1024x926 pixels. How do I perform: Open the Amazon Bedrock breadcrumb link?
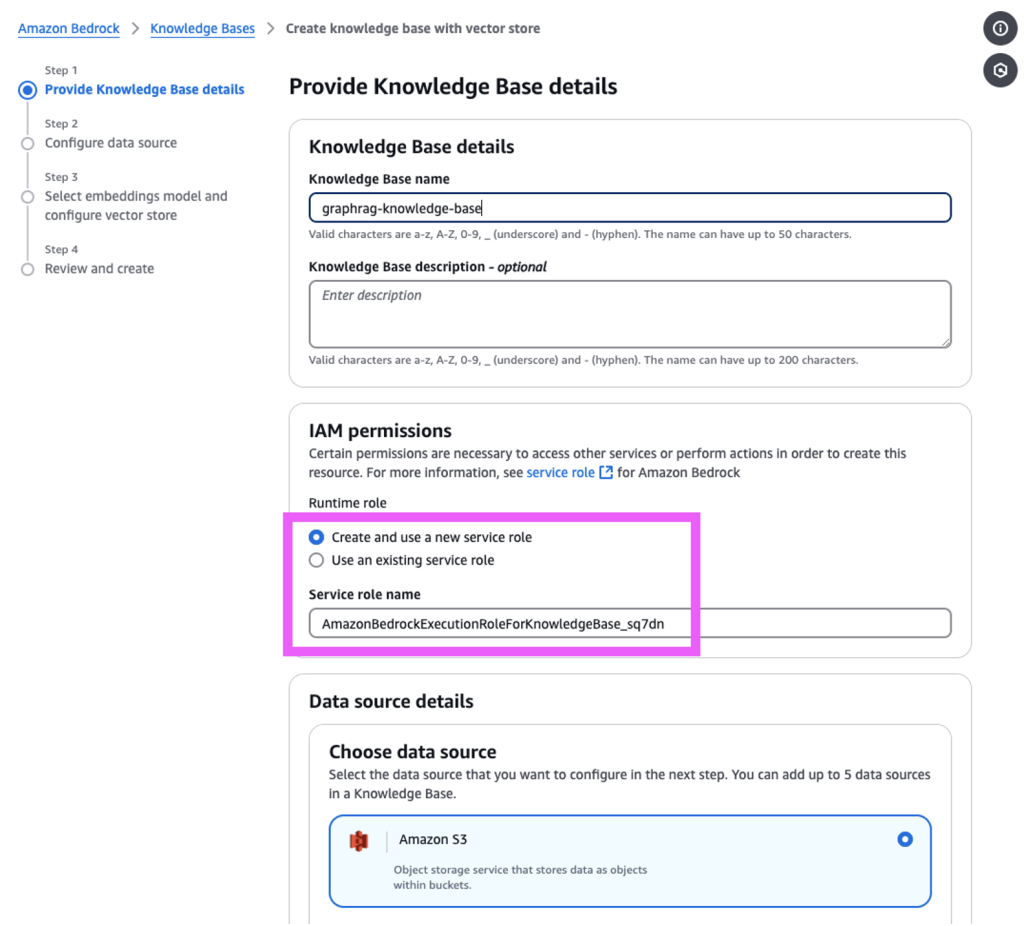coord(69,28)
